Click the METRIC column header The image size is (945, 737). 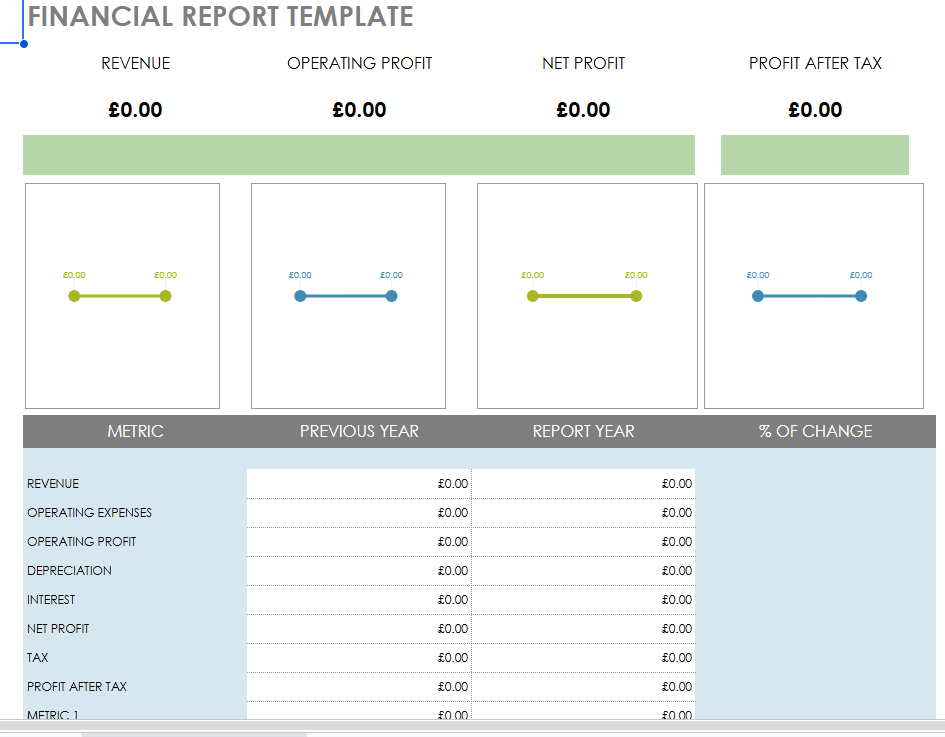[x=136, y=431]
